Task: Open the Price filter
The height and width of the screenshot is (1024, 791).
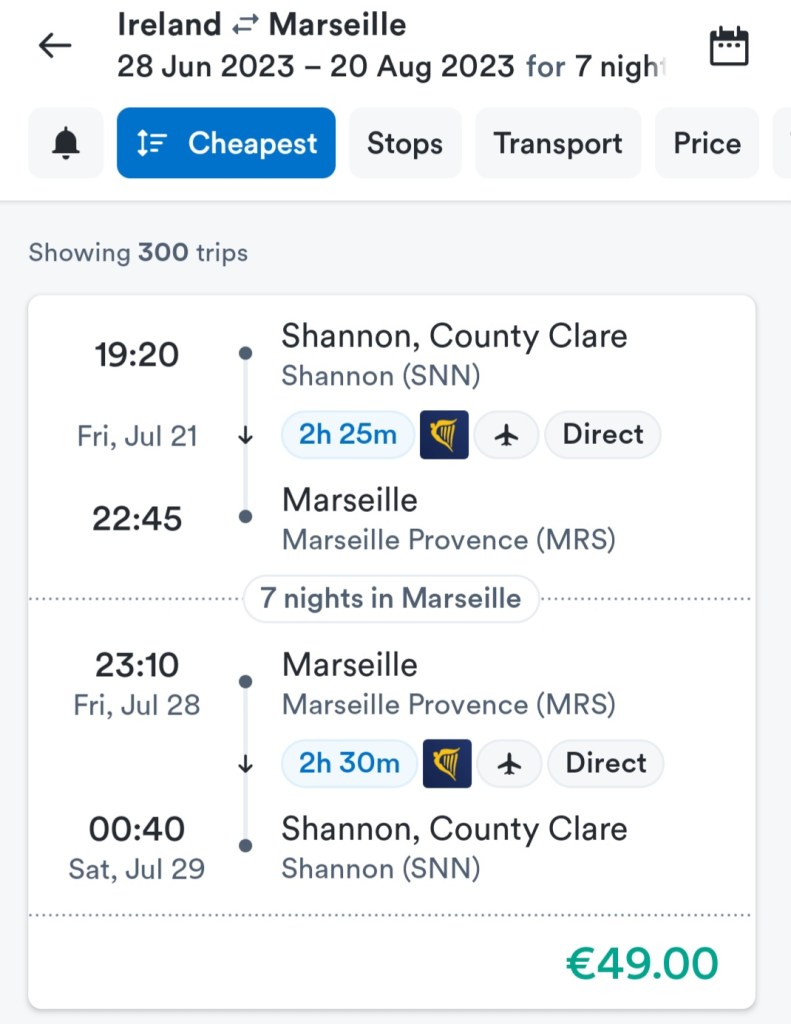Action: [x=707, y=144]
